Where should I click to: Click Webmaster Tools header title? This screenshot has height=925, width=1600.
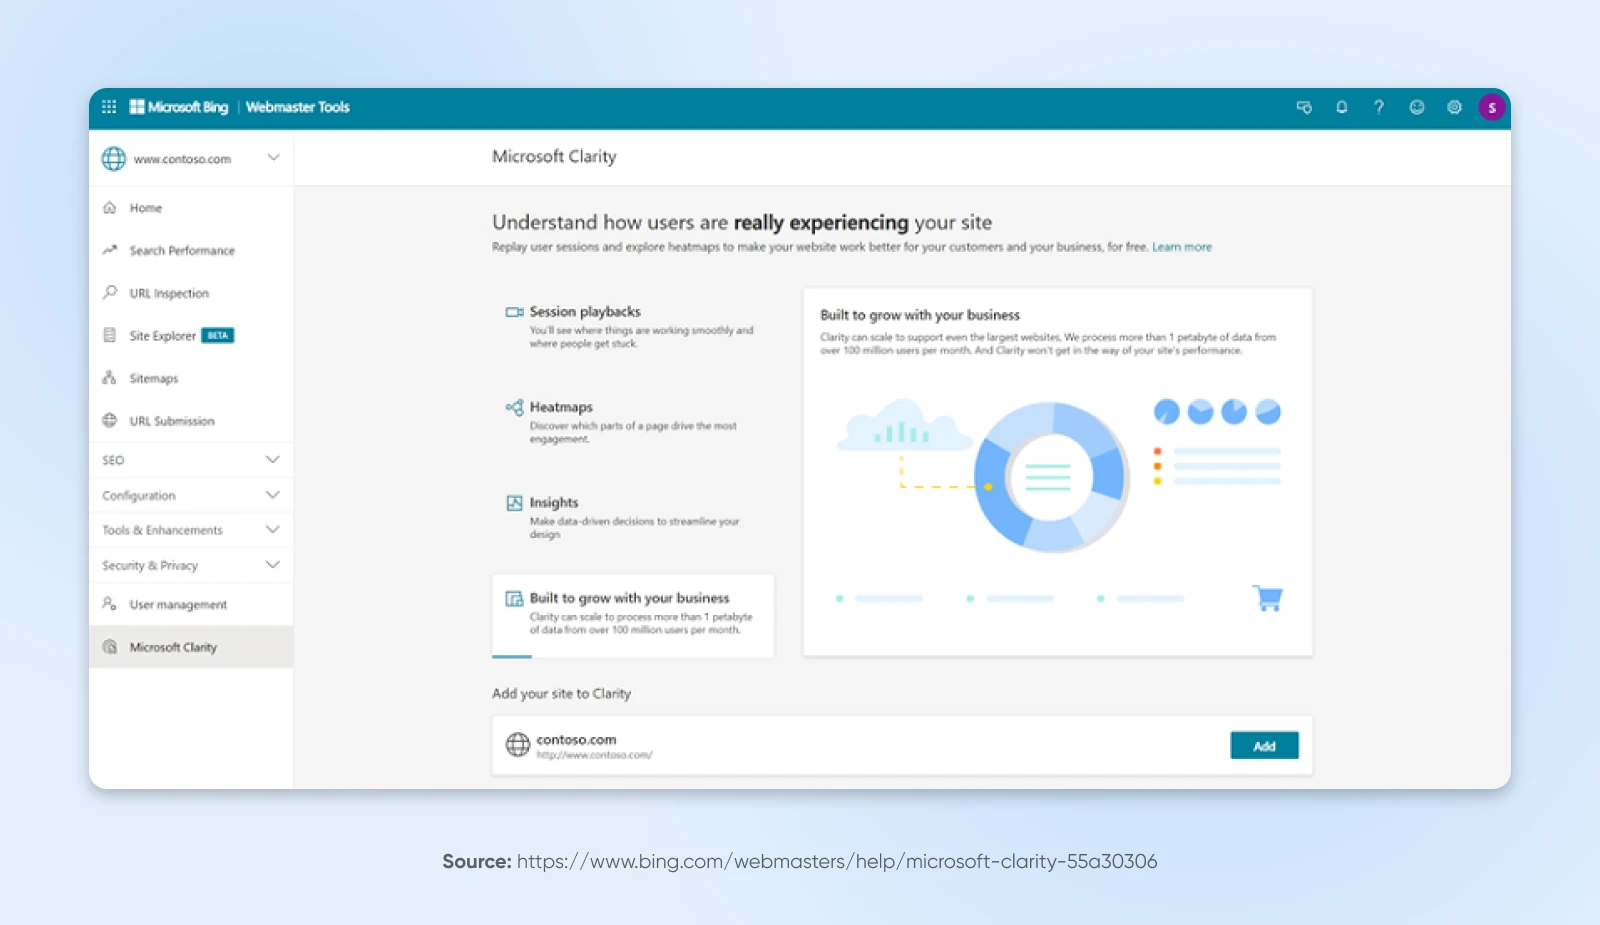tap(298, 107)
